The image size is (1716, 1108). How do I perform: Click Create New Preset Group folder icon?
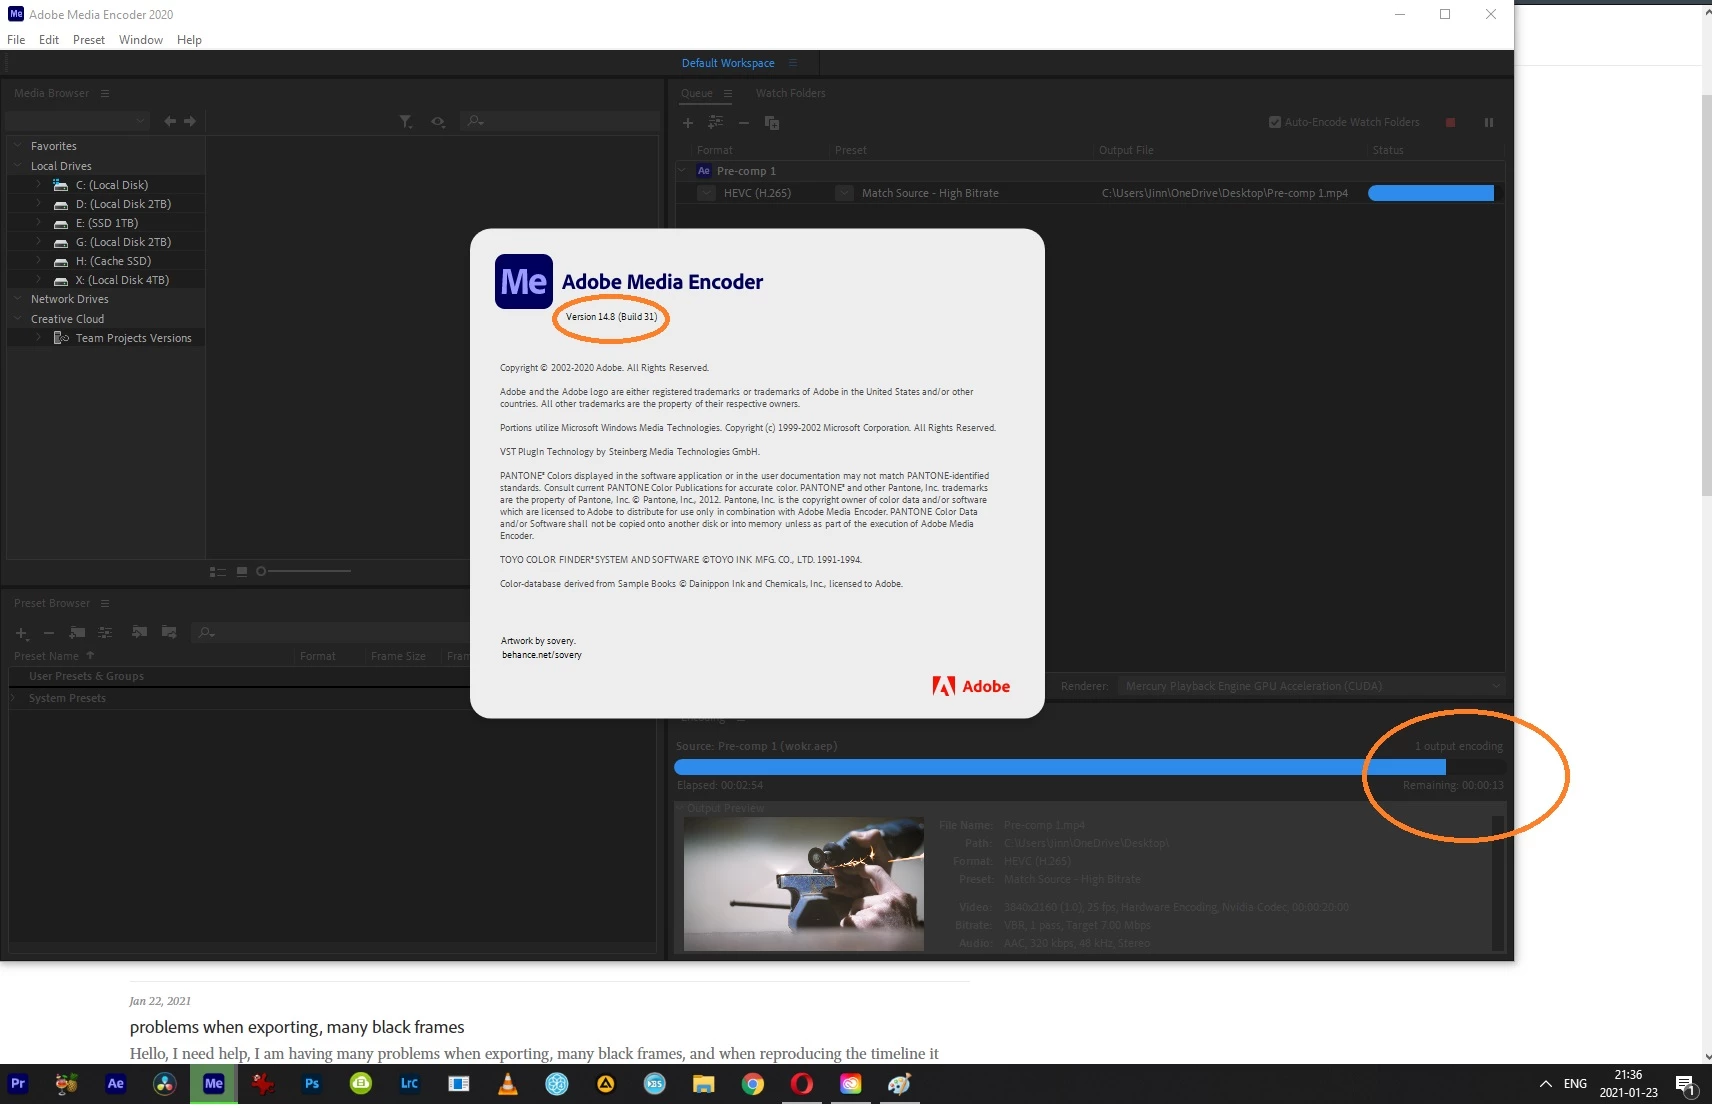[x=77, y=633]
